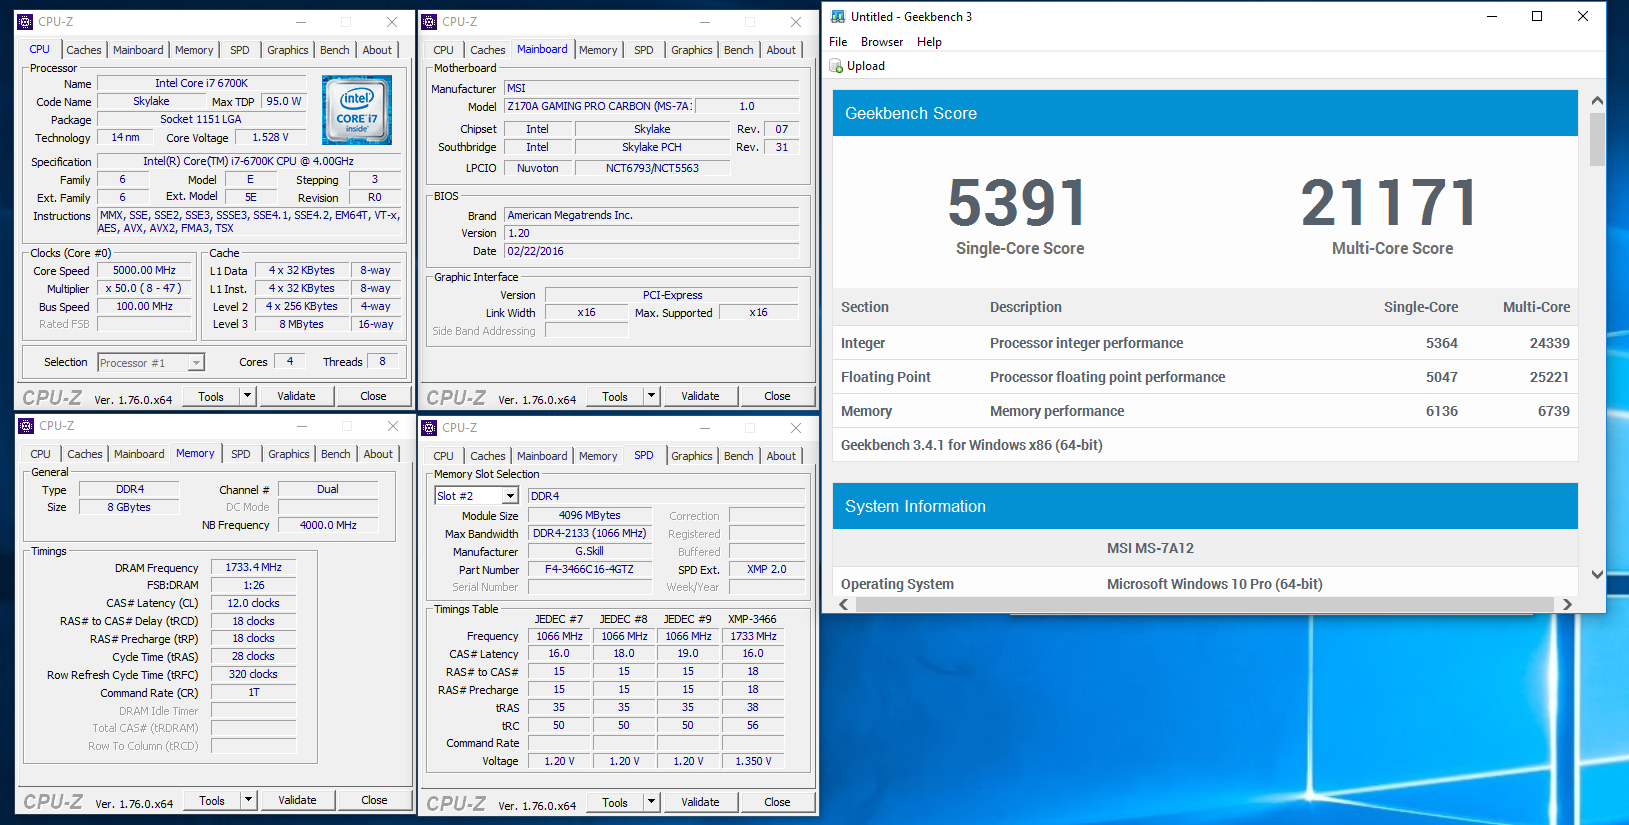Select the CPU tab in SPD window
1629x825 pixels.
coord(444,456)
